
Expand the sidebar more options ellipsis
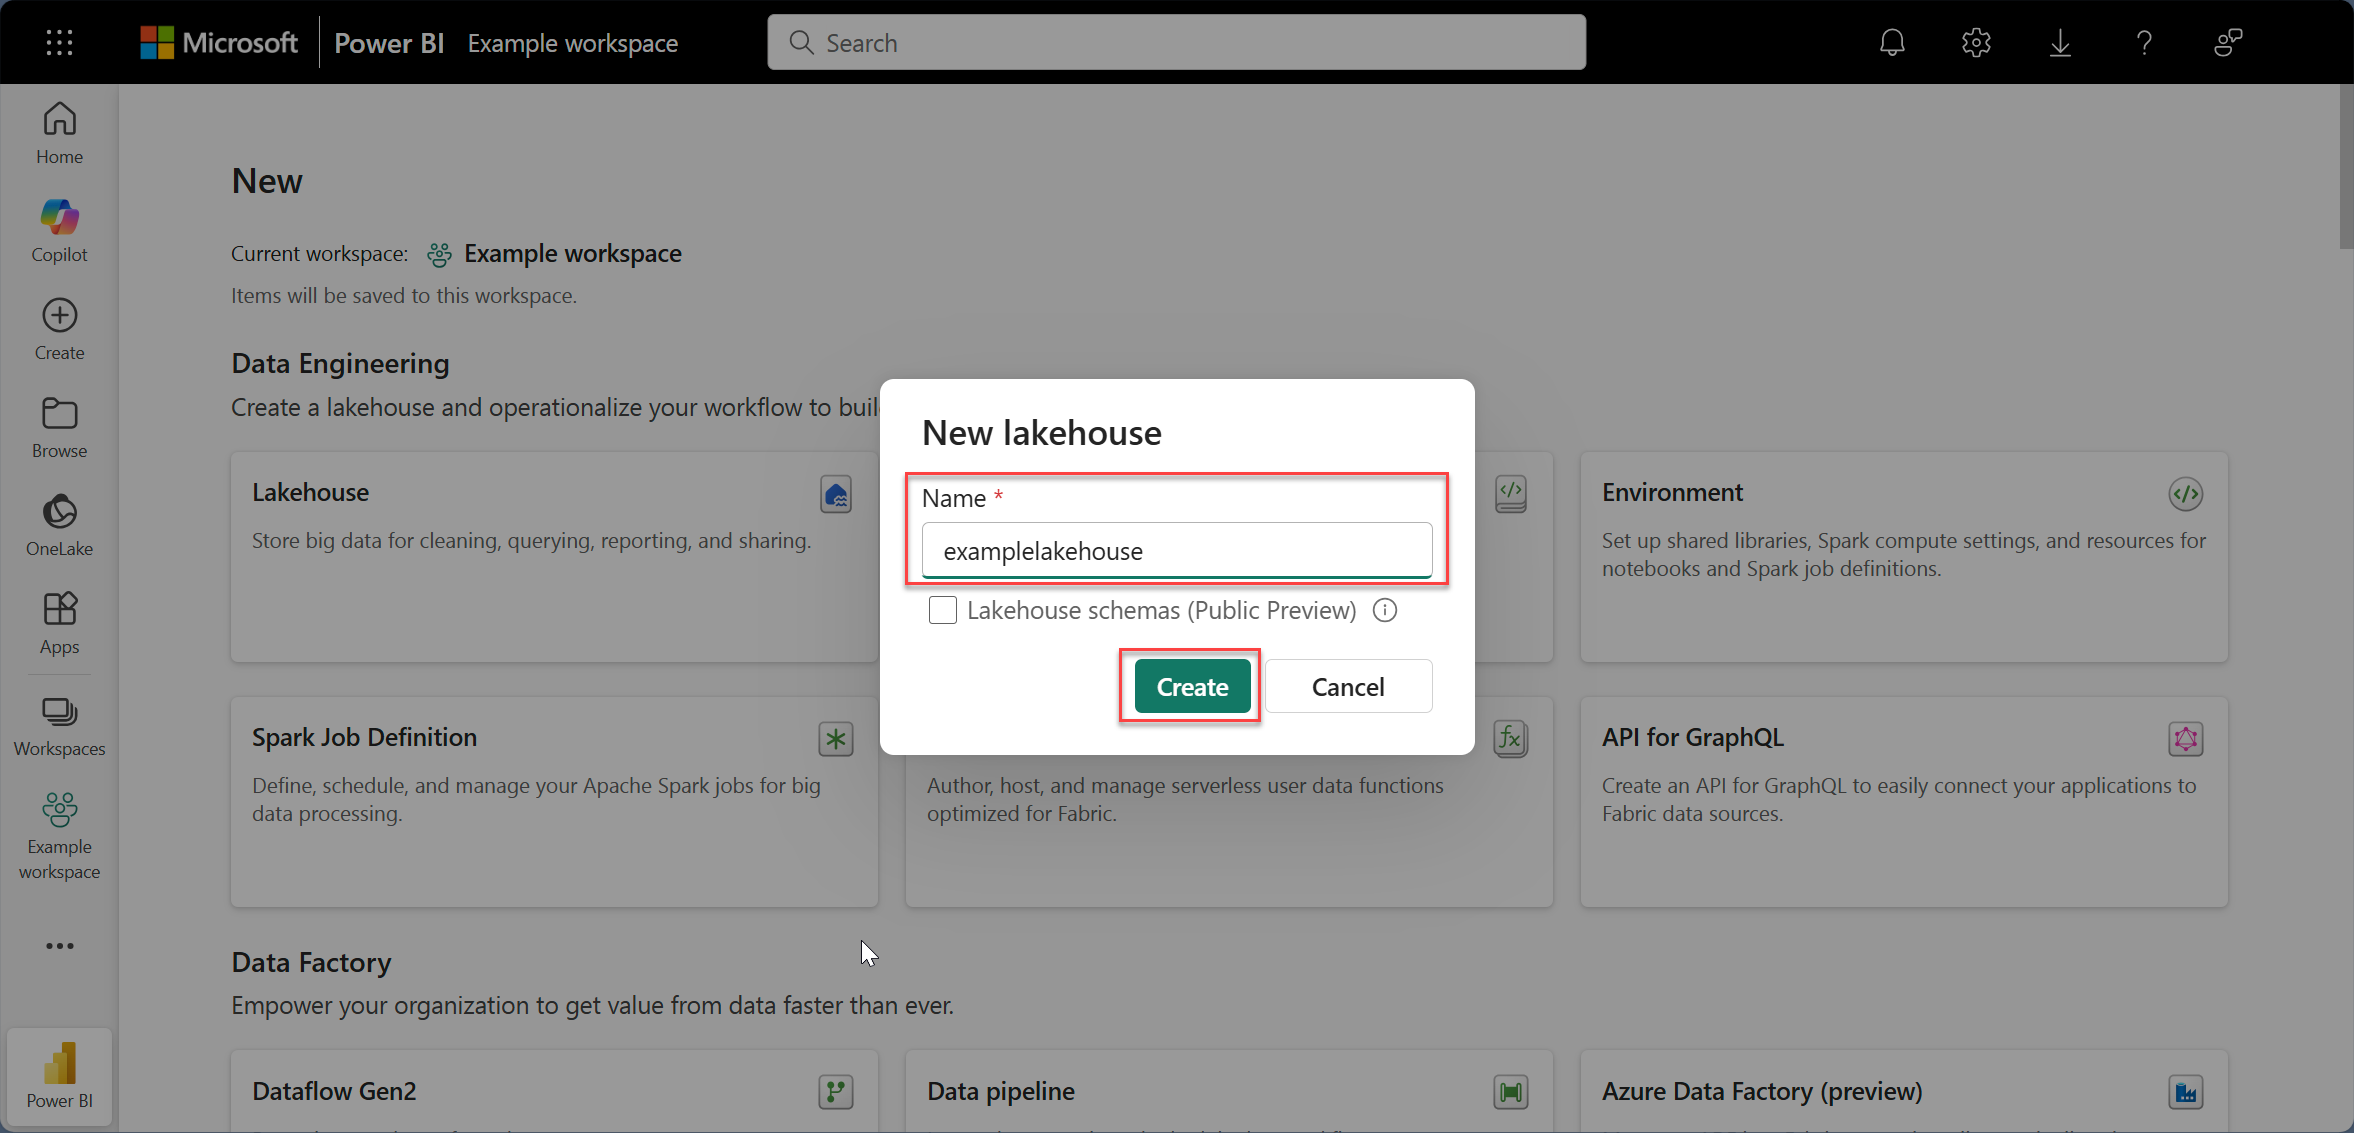[59, 946]
